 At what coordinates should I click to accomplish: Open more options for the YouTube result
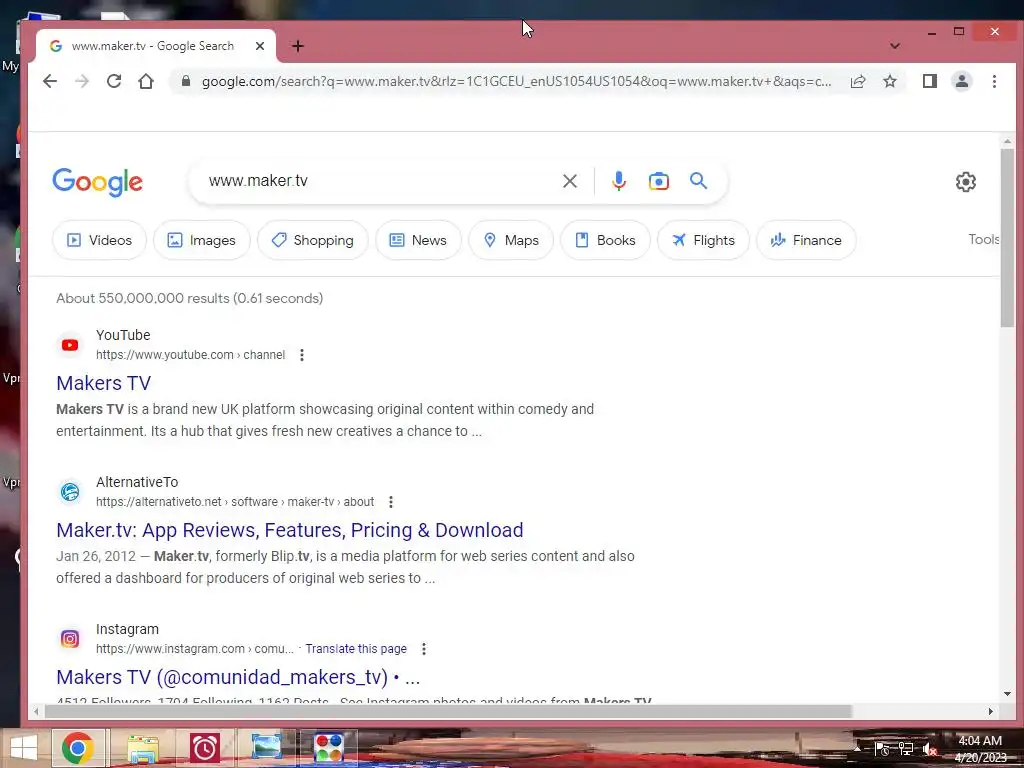pos(302,355)
